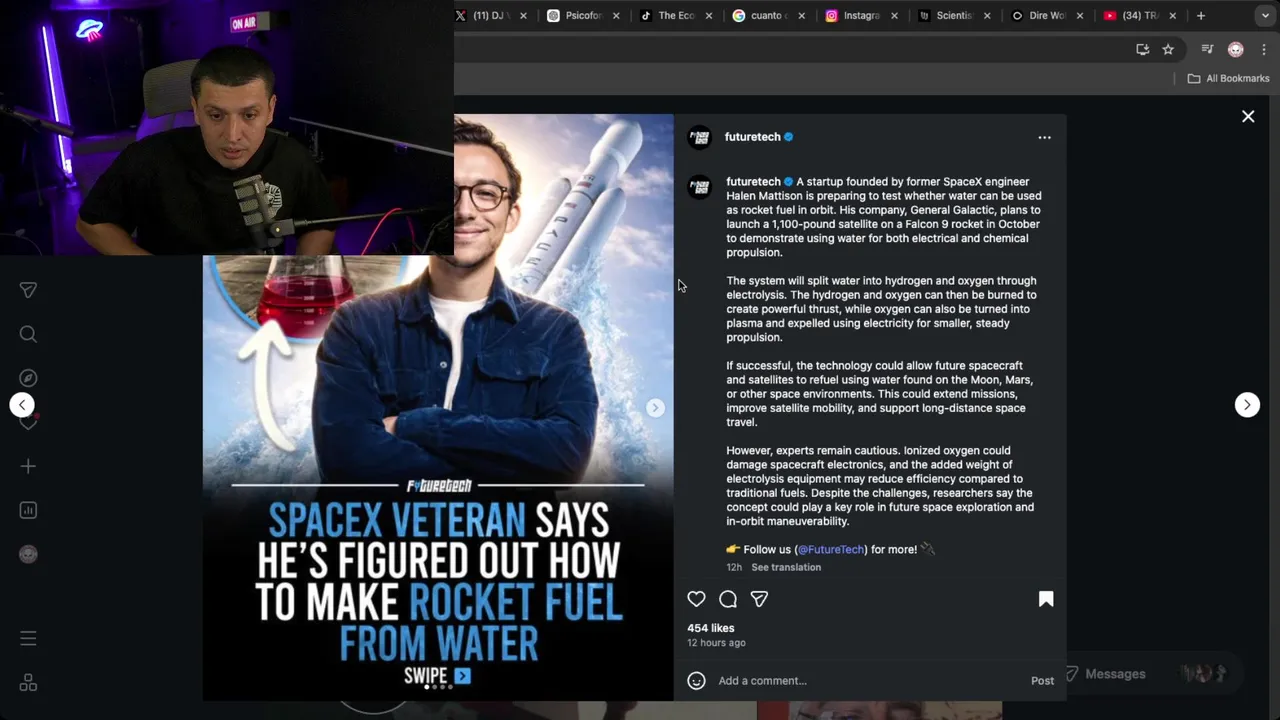
Task: Close the Instagram browser tab
Action: click(894, 16)
